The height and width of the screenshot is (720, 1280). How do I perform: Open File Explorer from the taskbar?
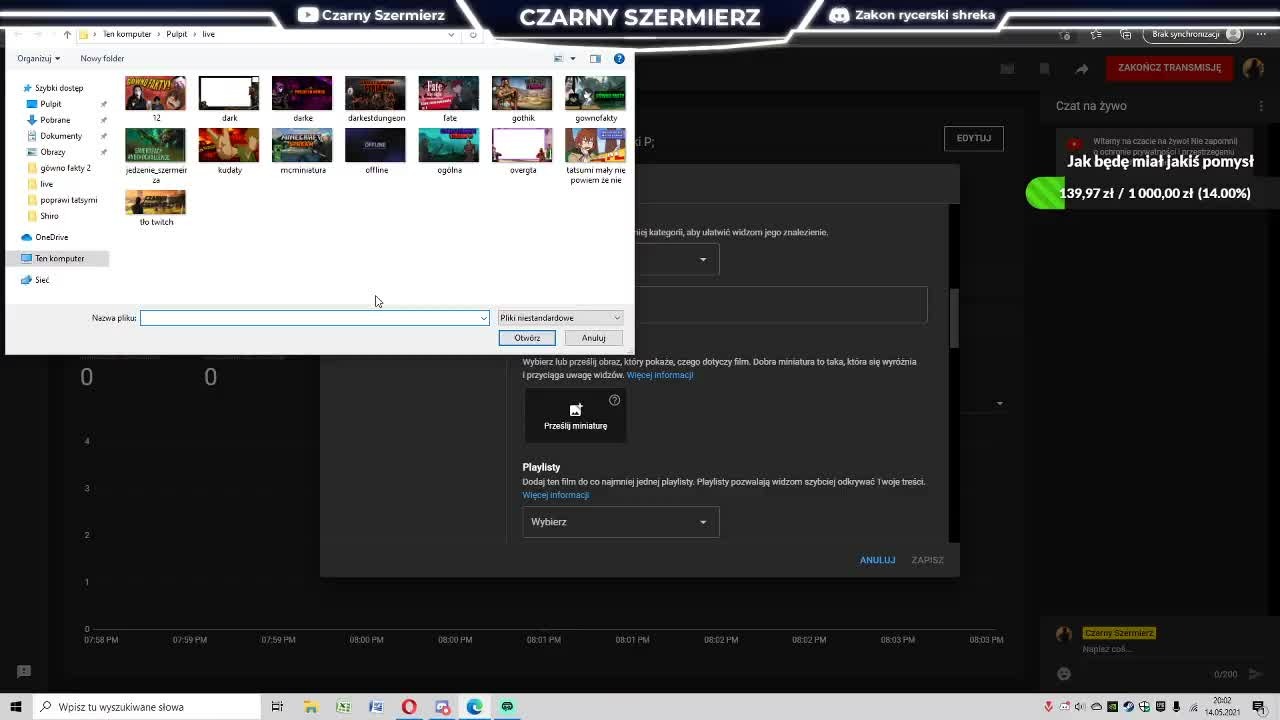pyautogui.click(x=311, y=707)
